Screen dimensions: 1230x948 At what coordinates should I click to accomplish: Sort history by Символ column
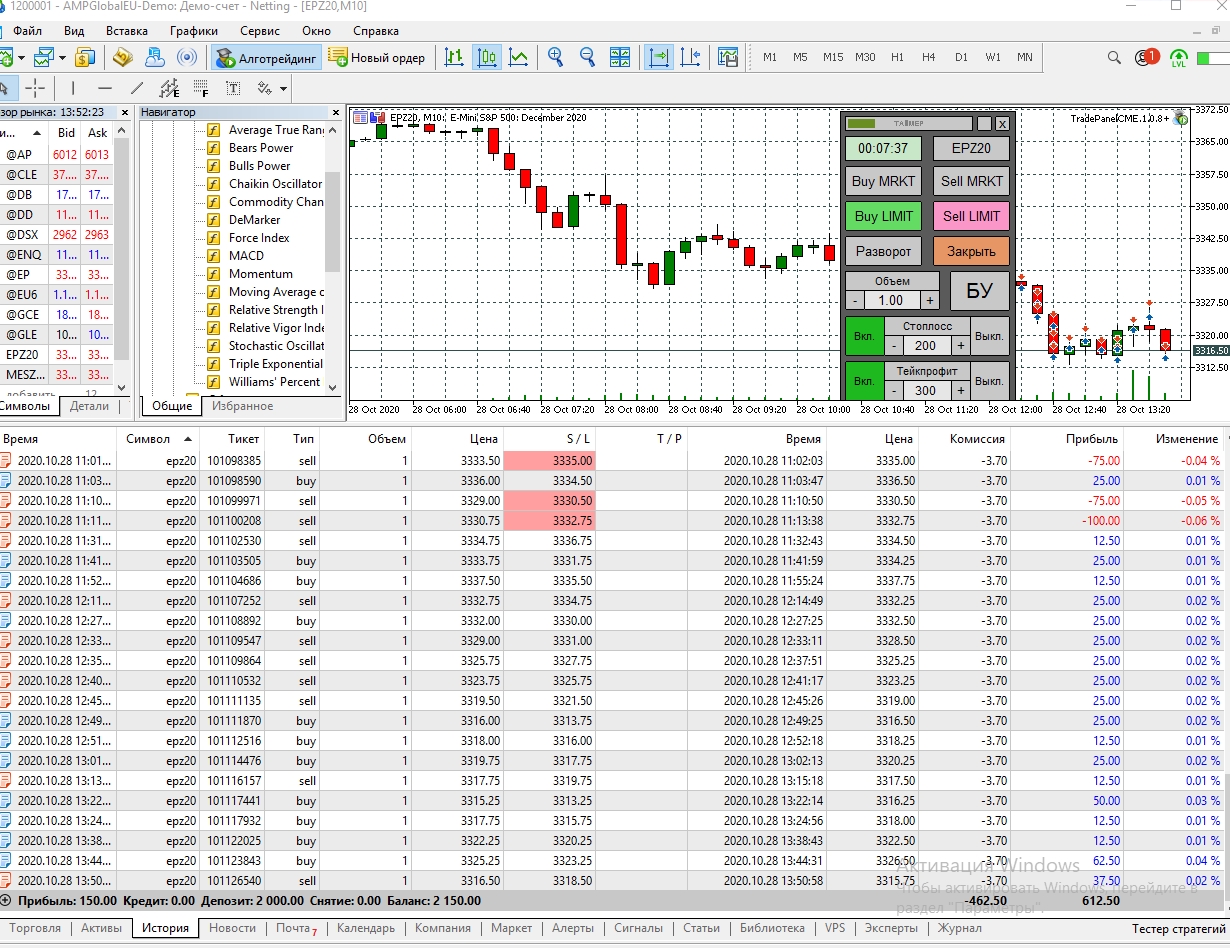tap(158, 439)
